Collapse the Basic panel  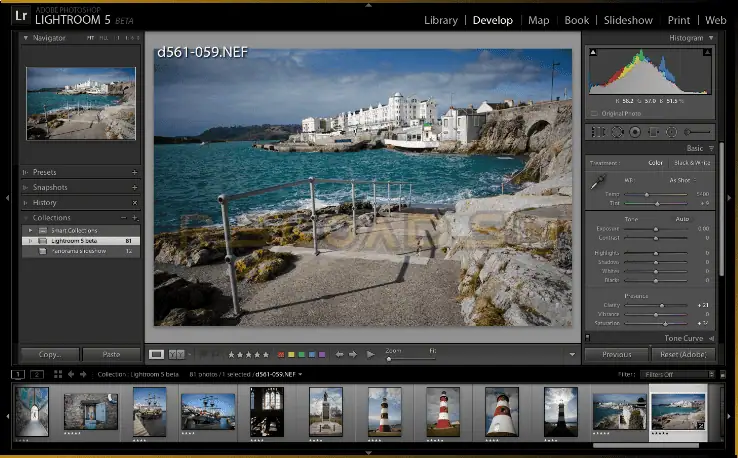(711, 148)
